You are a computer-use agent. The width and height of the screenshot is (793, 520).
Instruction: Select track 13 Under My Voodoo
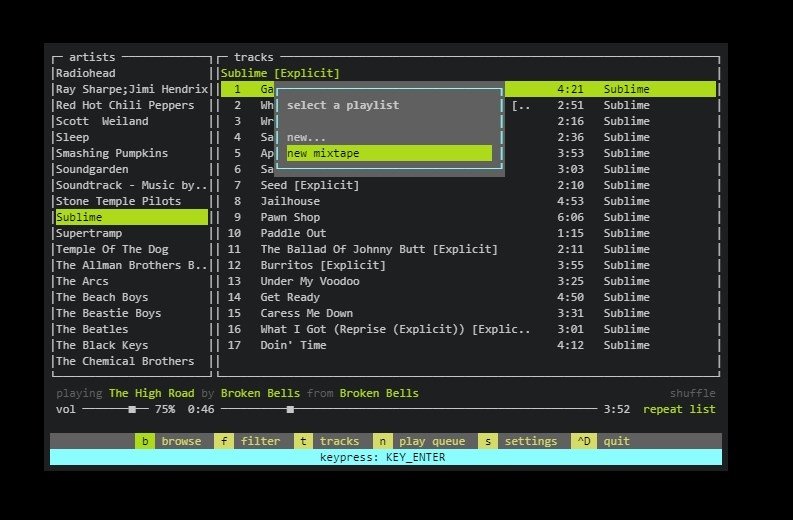(468, 281)
